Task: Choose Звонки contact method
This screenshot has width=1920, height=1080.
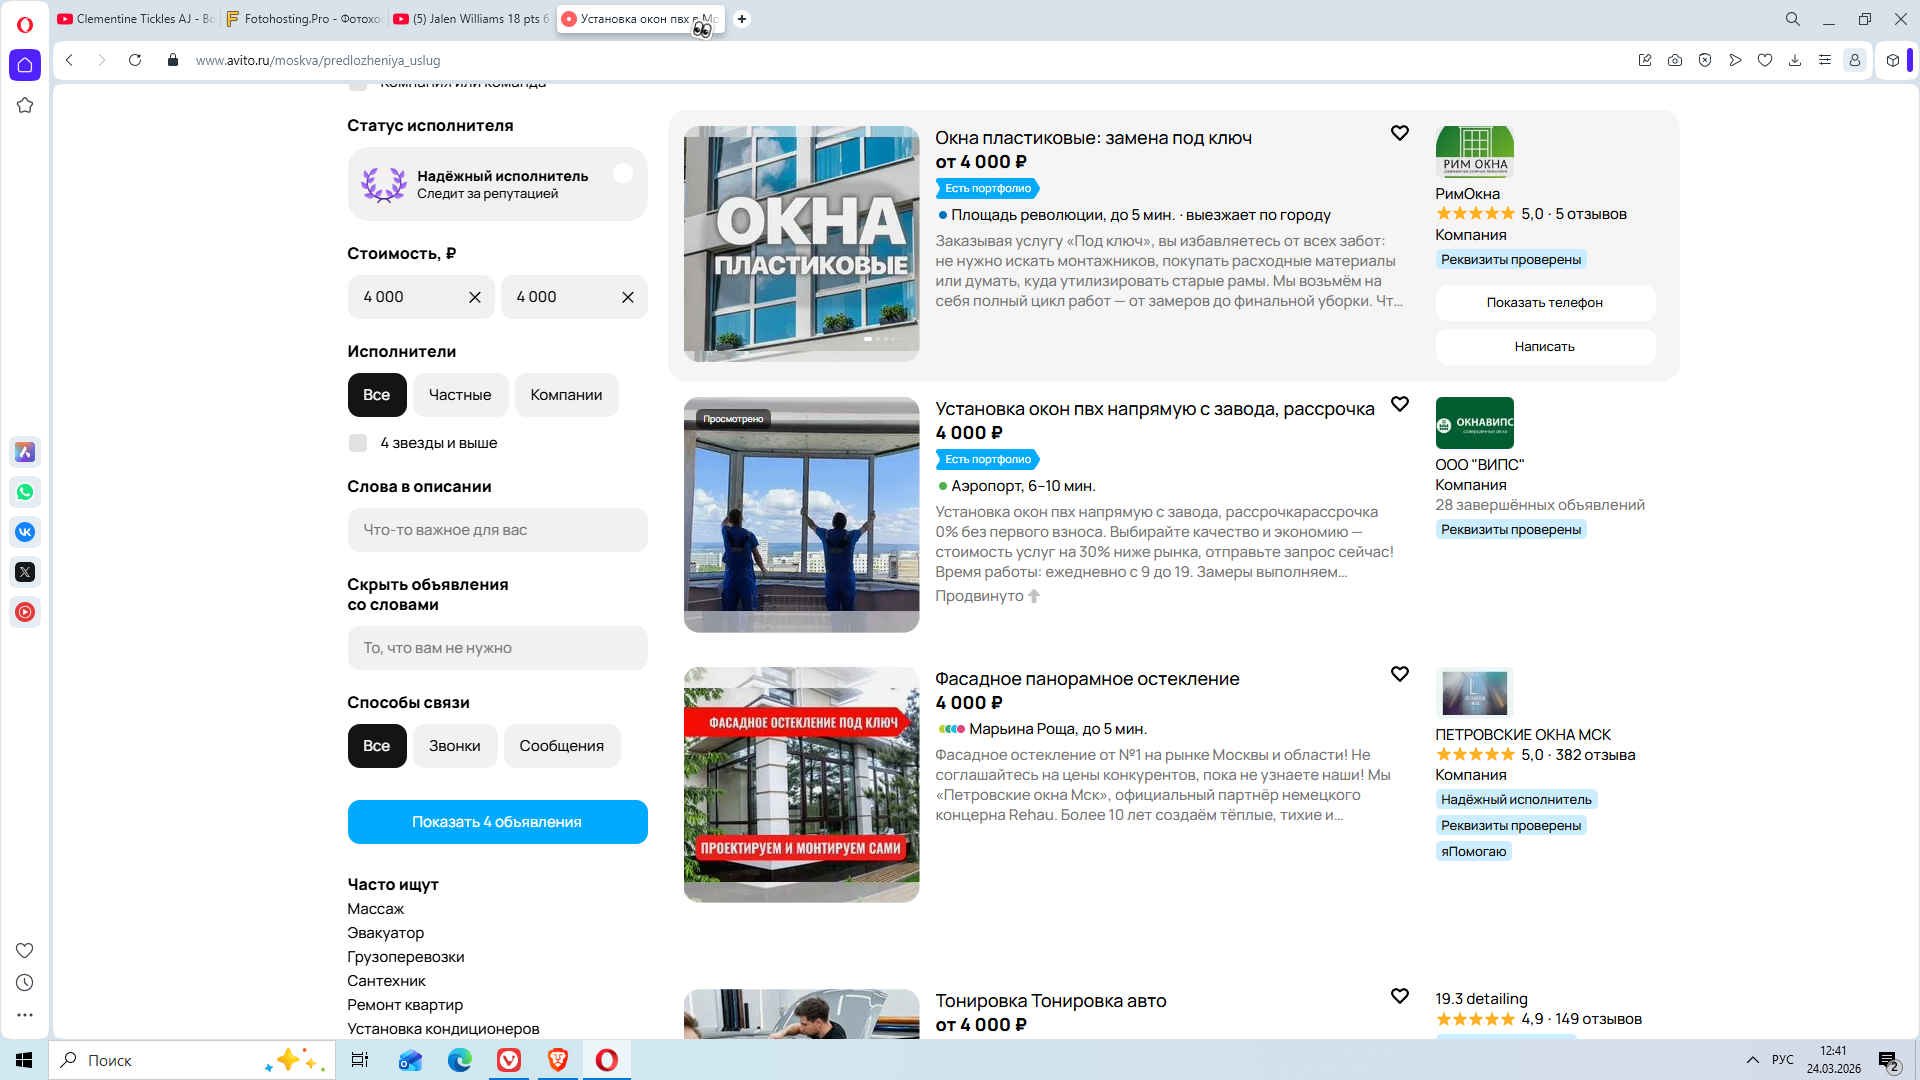Action: pos(454,746)
